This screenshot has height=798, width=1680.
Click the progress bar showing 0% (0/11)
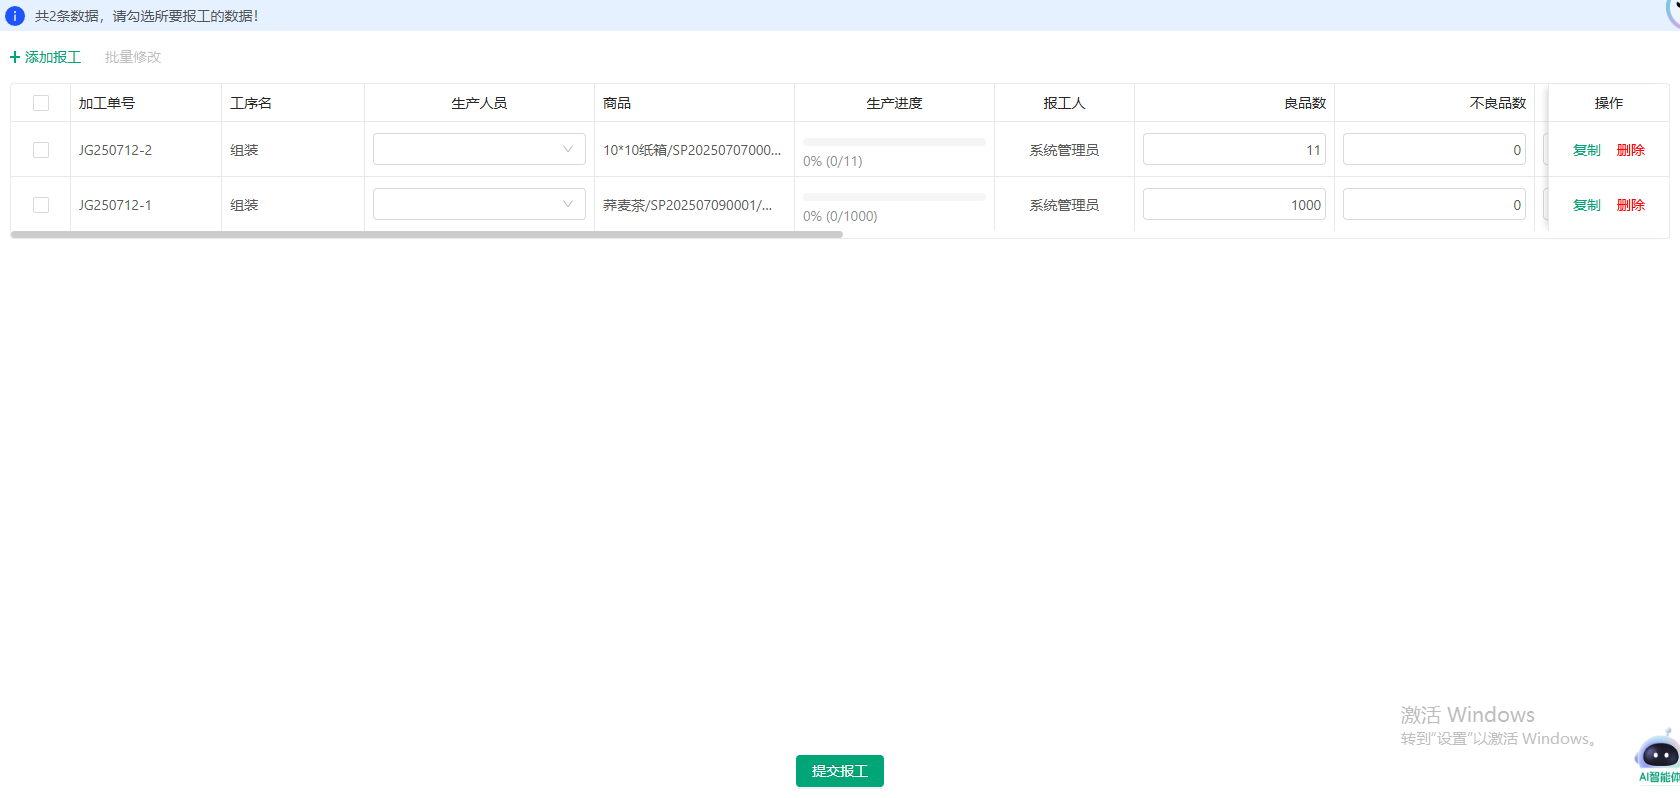(x=894, y=142)
